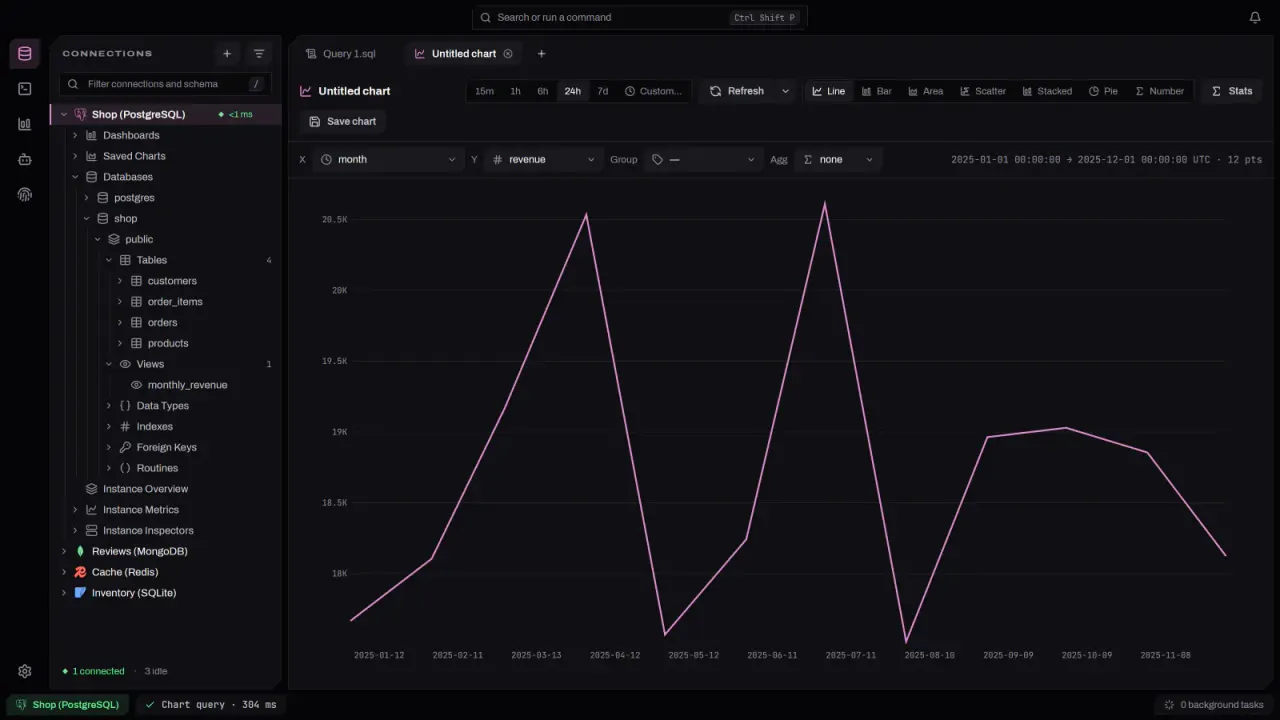
Task: Select the products table row
Action: [x=166, y=343]
